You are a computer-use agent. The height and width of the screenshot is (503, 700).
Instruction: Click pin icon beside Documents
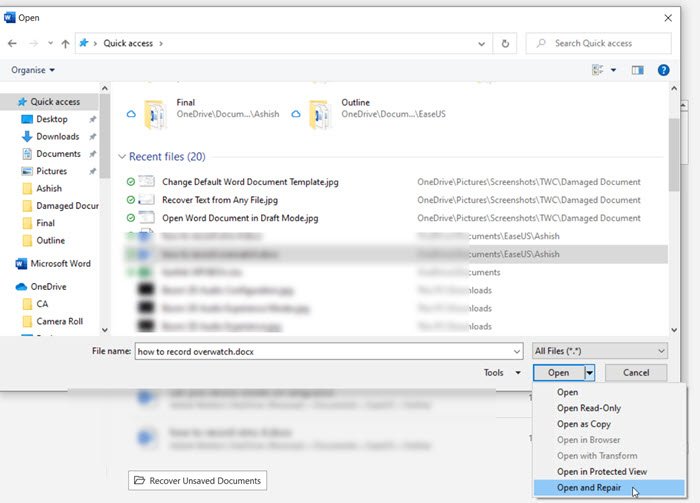92,154
